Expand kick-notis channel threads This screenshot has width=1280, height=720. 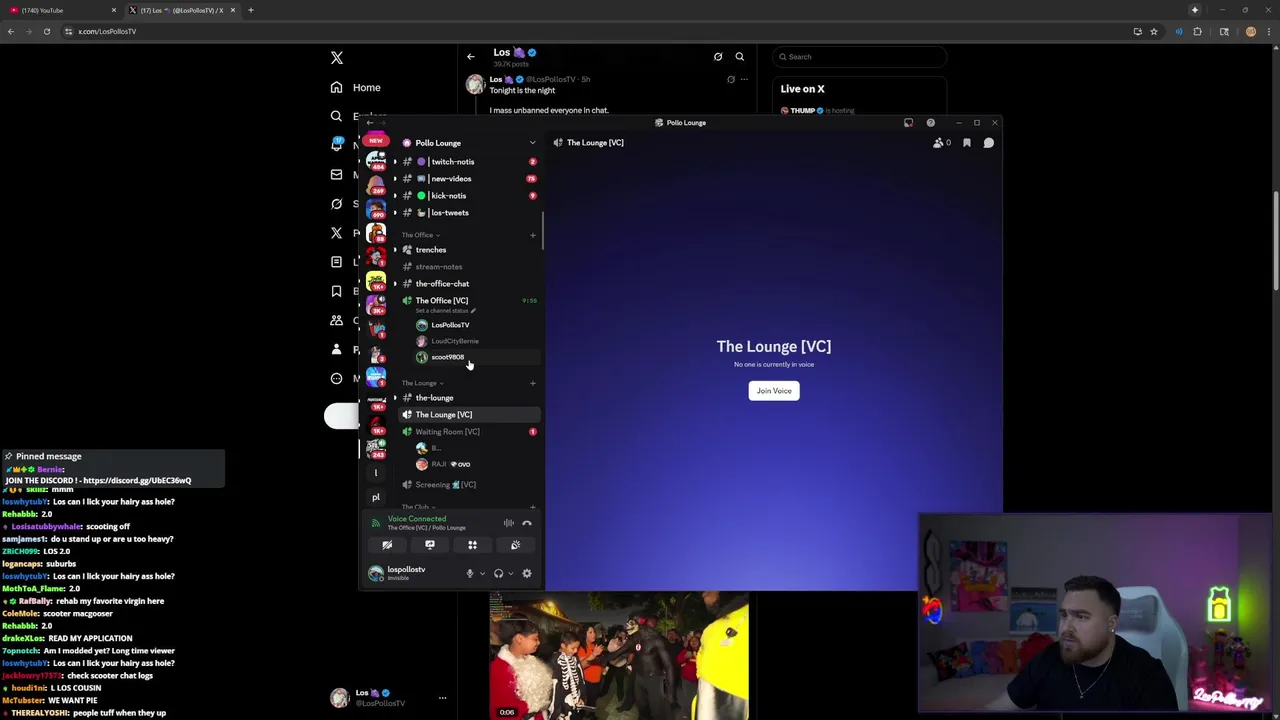395,196
